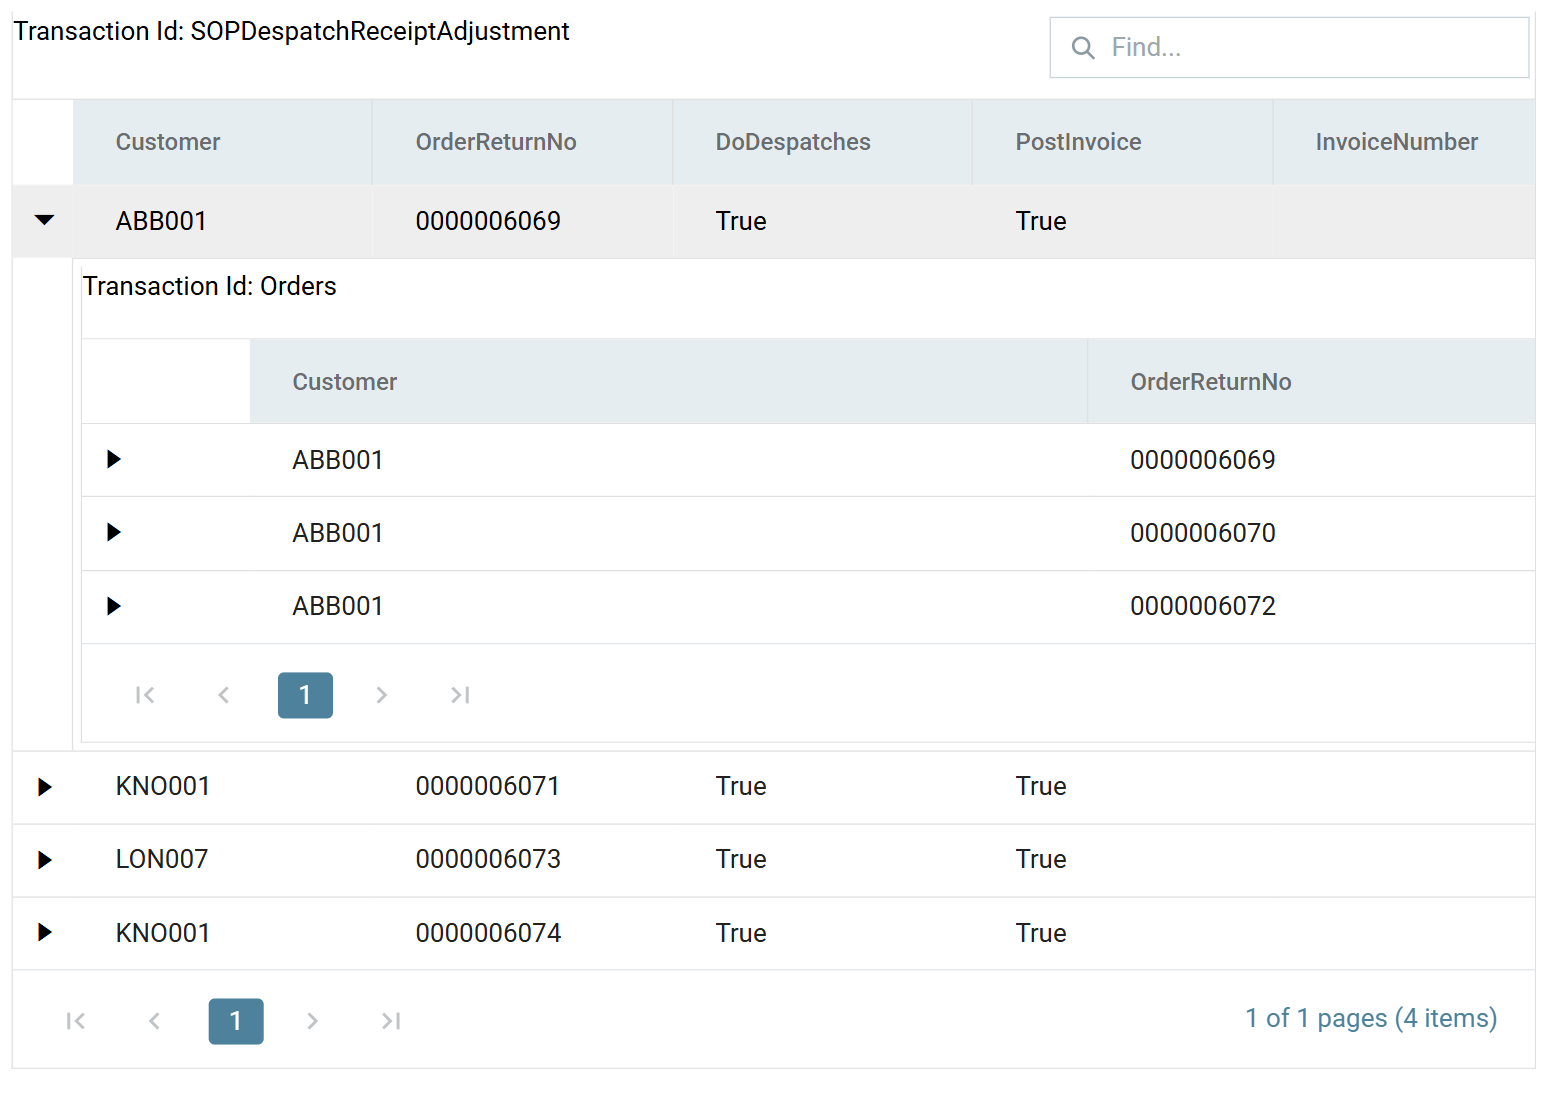Click the ABB001 customer cell in the master row
The width and height of the screenshot is (1546, 1110).
pyautogui.click(x=223, y=221)
